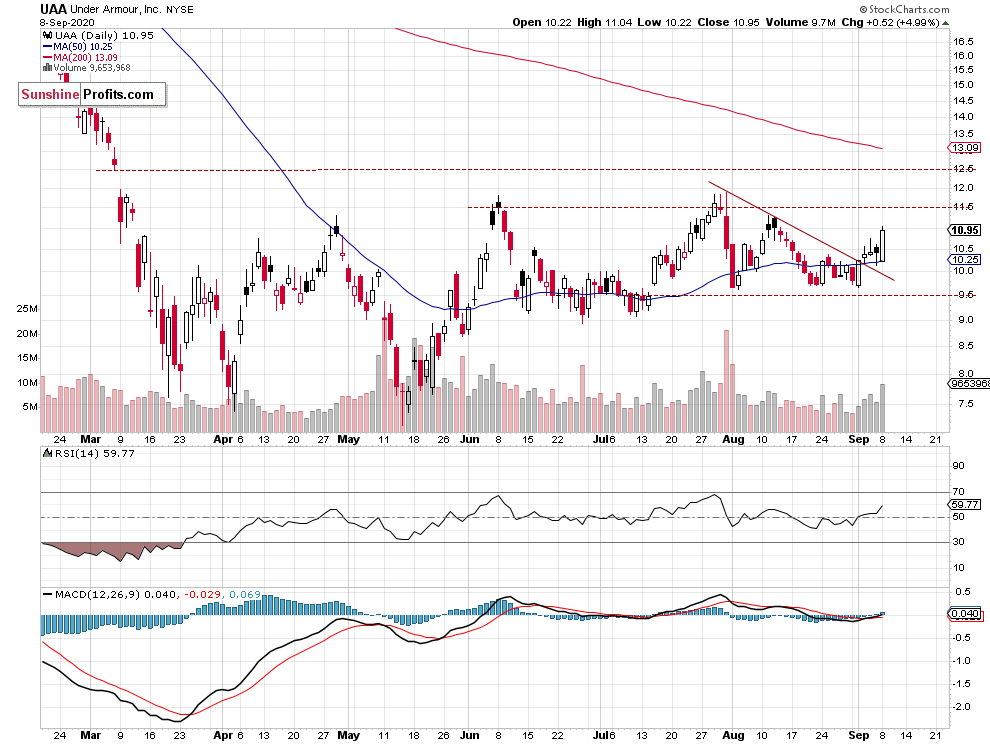Click the Chg +0.52 (+4.99%) value
990x744 pixels.
pos(890,22)
